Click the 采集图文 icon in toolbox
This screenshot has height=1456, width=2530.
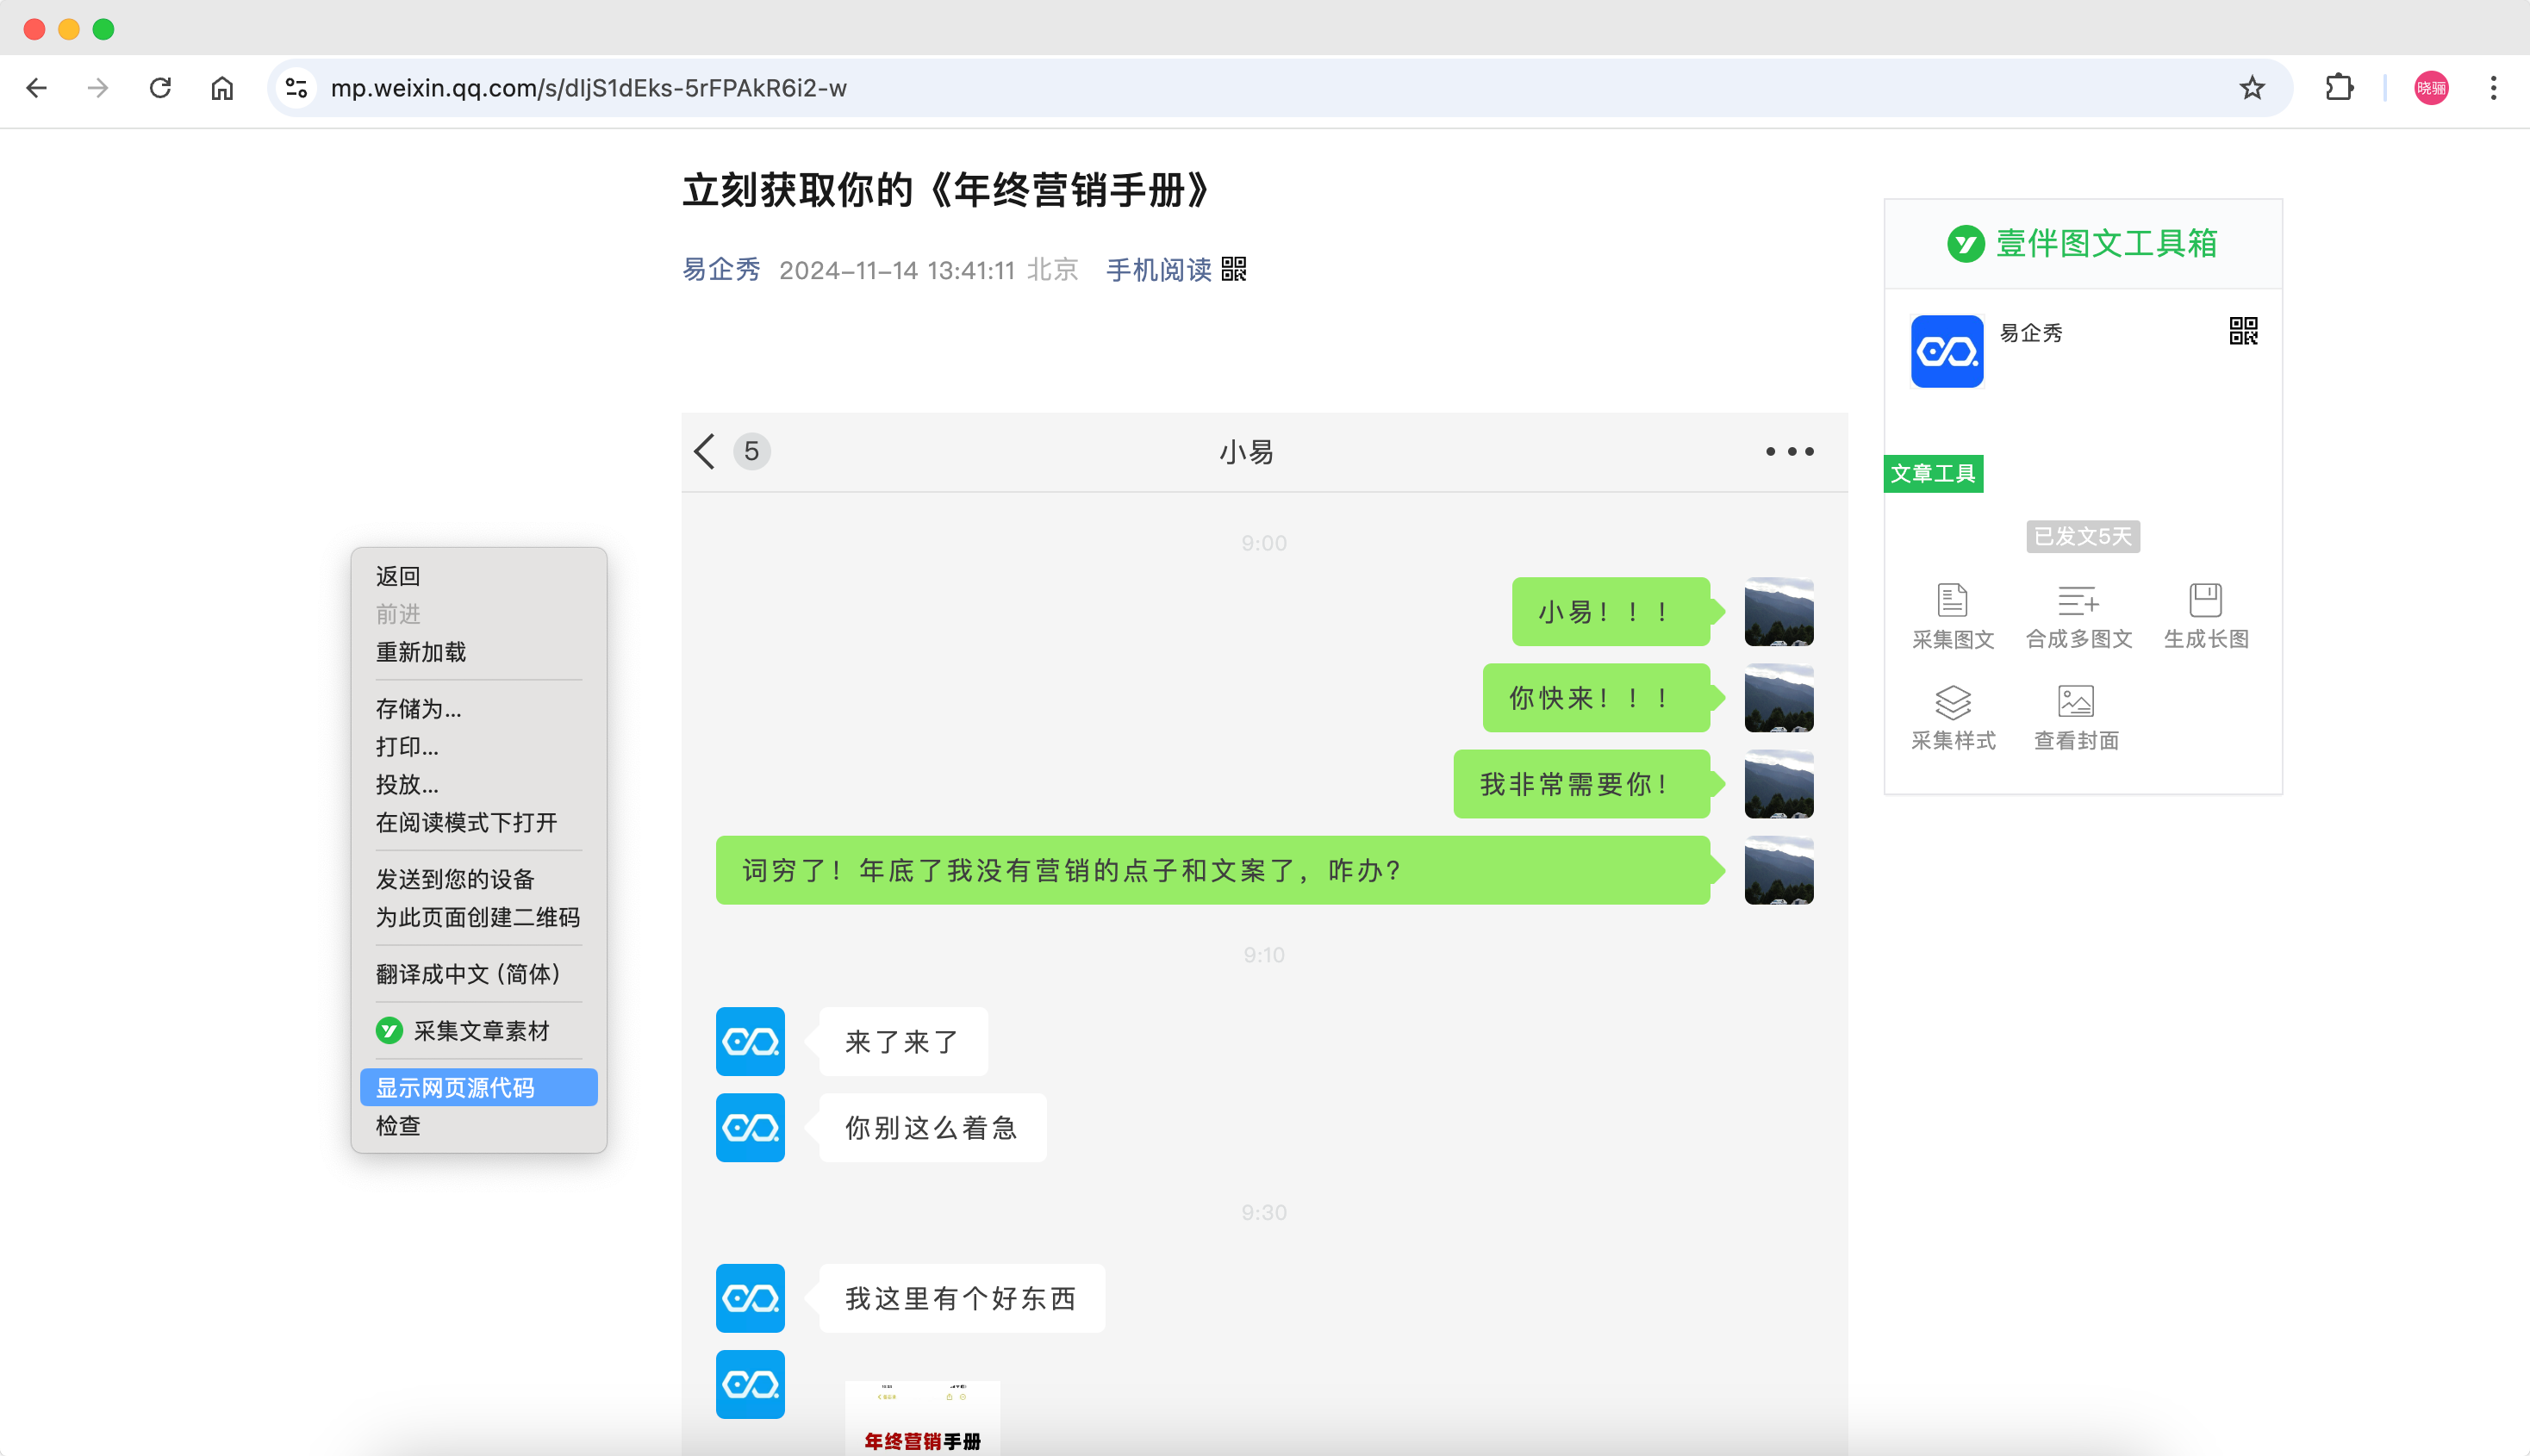click(1952, 601)
